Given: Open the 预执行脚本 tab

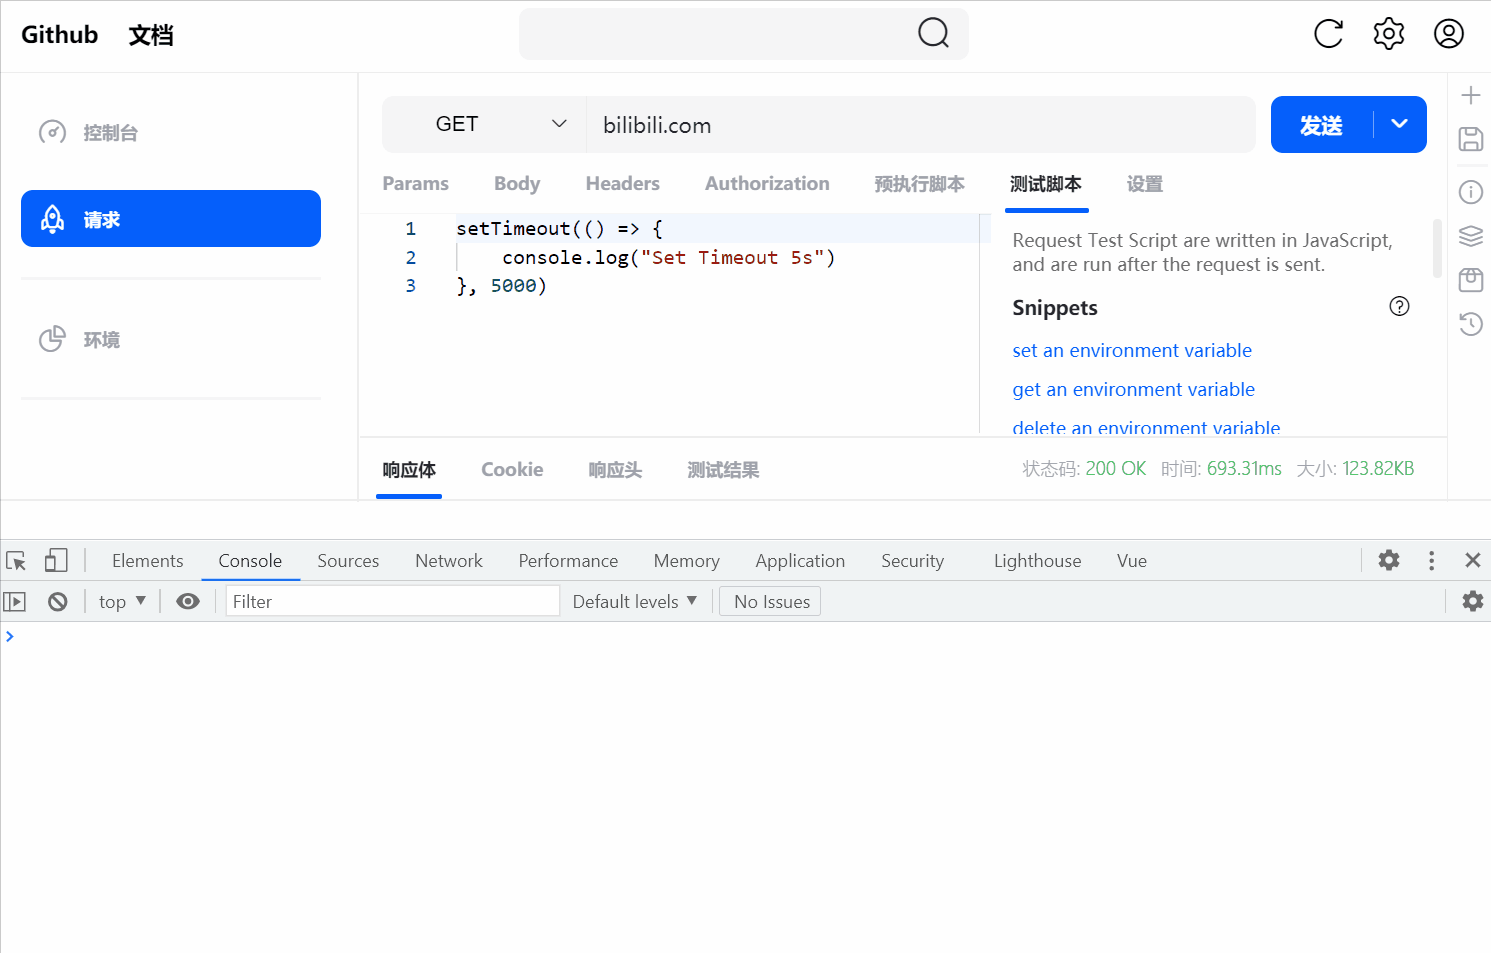Looking at the screenshot, I should click(x=919, y=184).
